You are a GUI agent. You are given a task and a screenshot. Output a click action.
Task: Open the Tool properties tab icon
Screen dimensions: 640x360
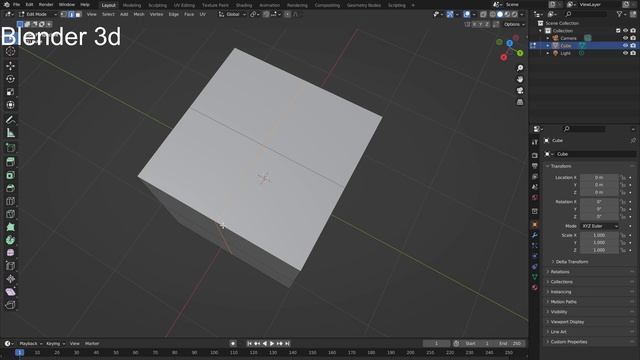[x=535, y=142]
